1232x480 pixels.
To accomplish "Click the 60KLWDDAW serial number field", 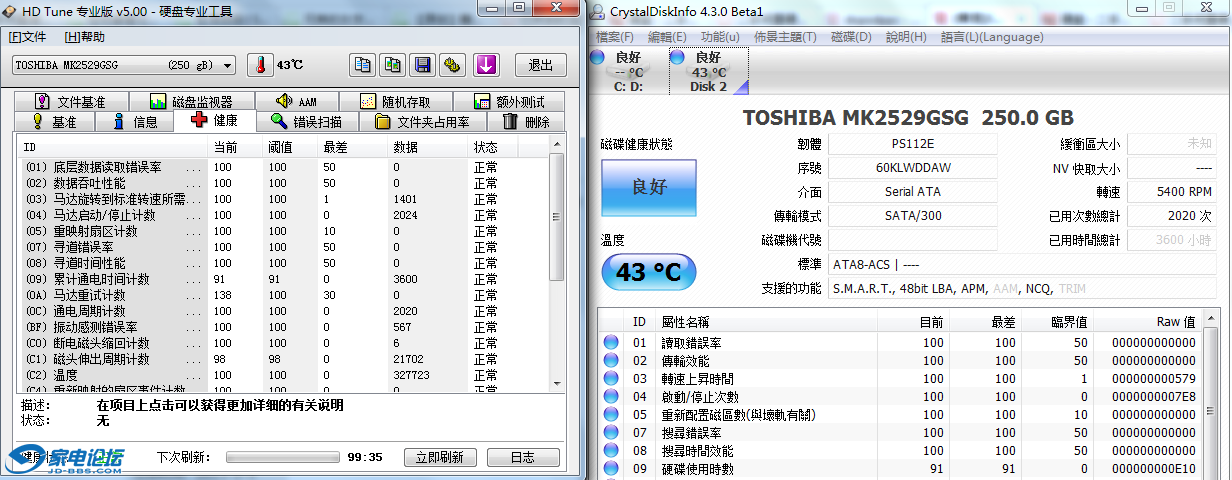I will point(913,168).
